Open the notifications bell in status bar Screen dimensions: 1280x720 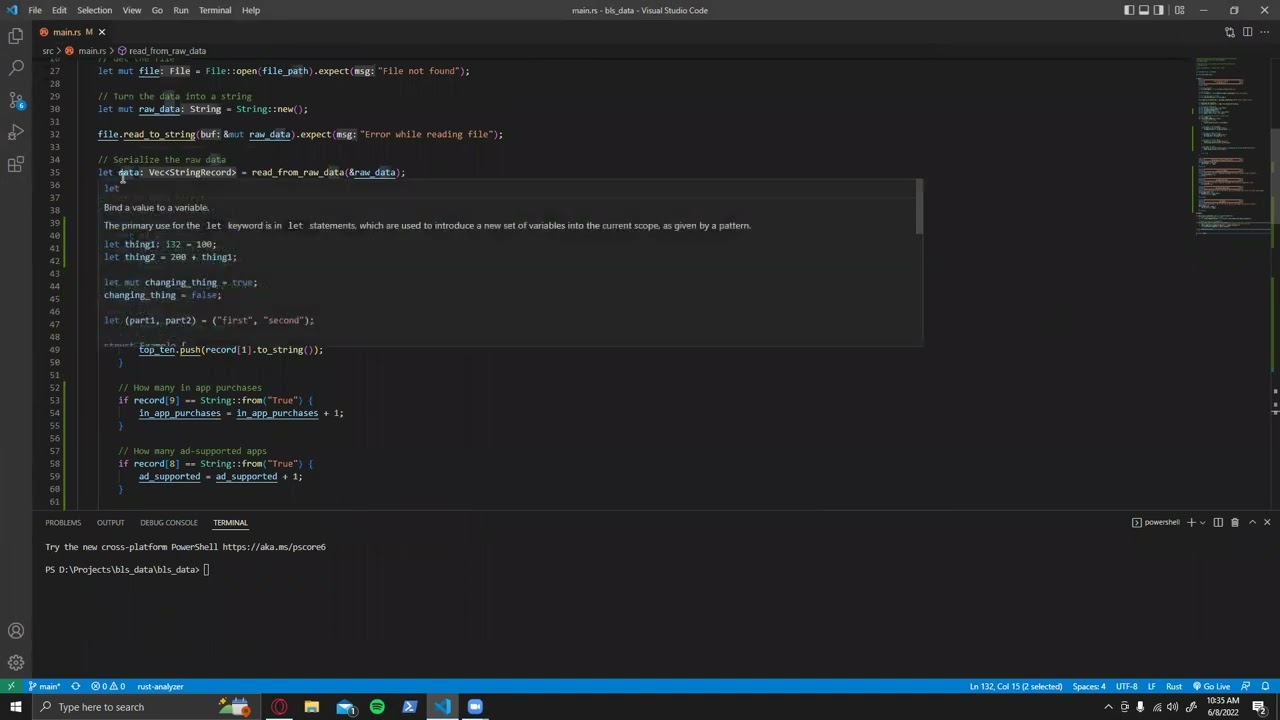coord(1265,687)
